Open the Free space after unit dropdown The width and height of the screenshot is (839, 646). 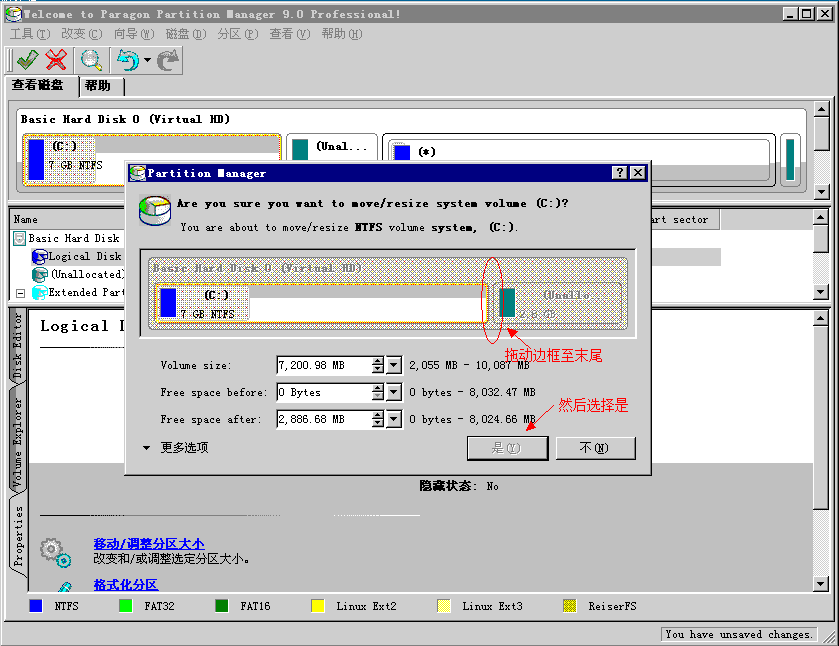pyautogui.click(x=394, y=420)
